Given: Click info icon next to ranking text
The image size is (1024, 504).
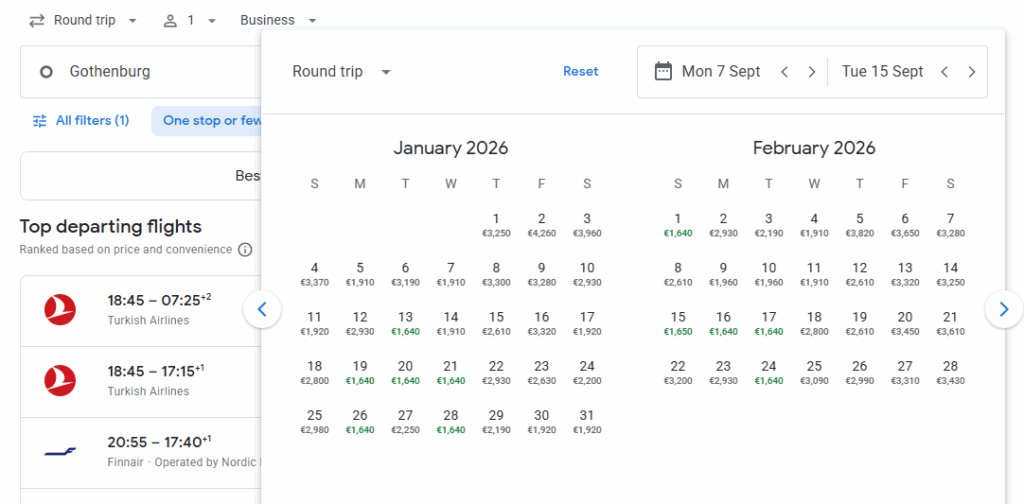Looking at the screenshot, I should tap(245, 249).
